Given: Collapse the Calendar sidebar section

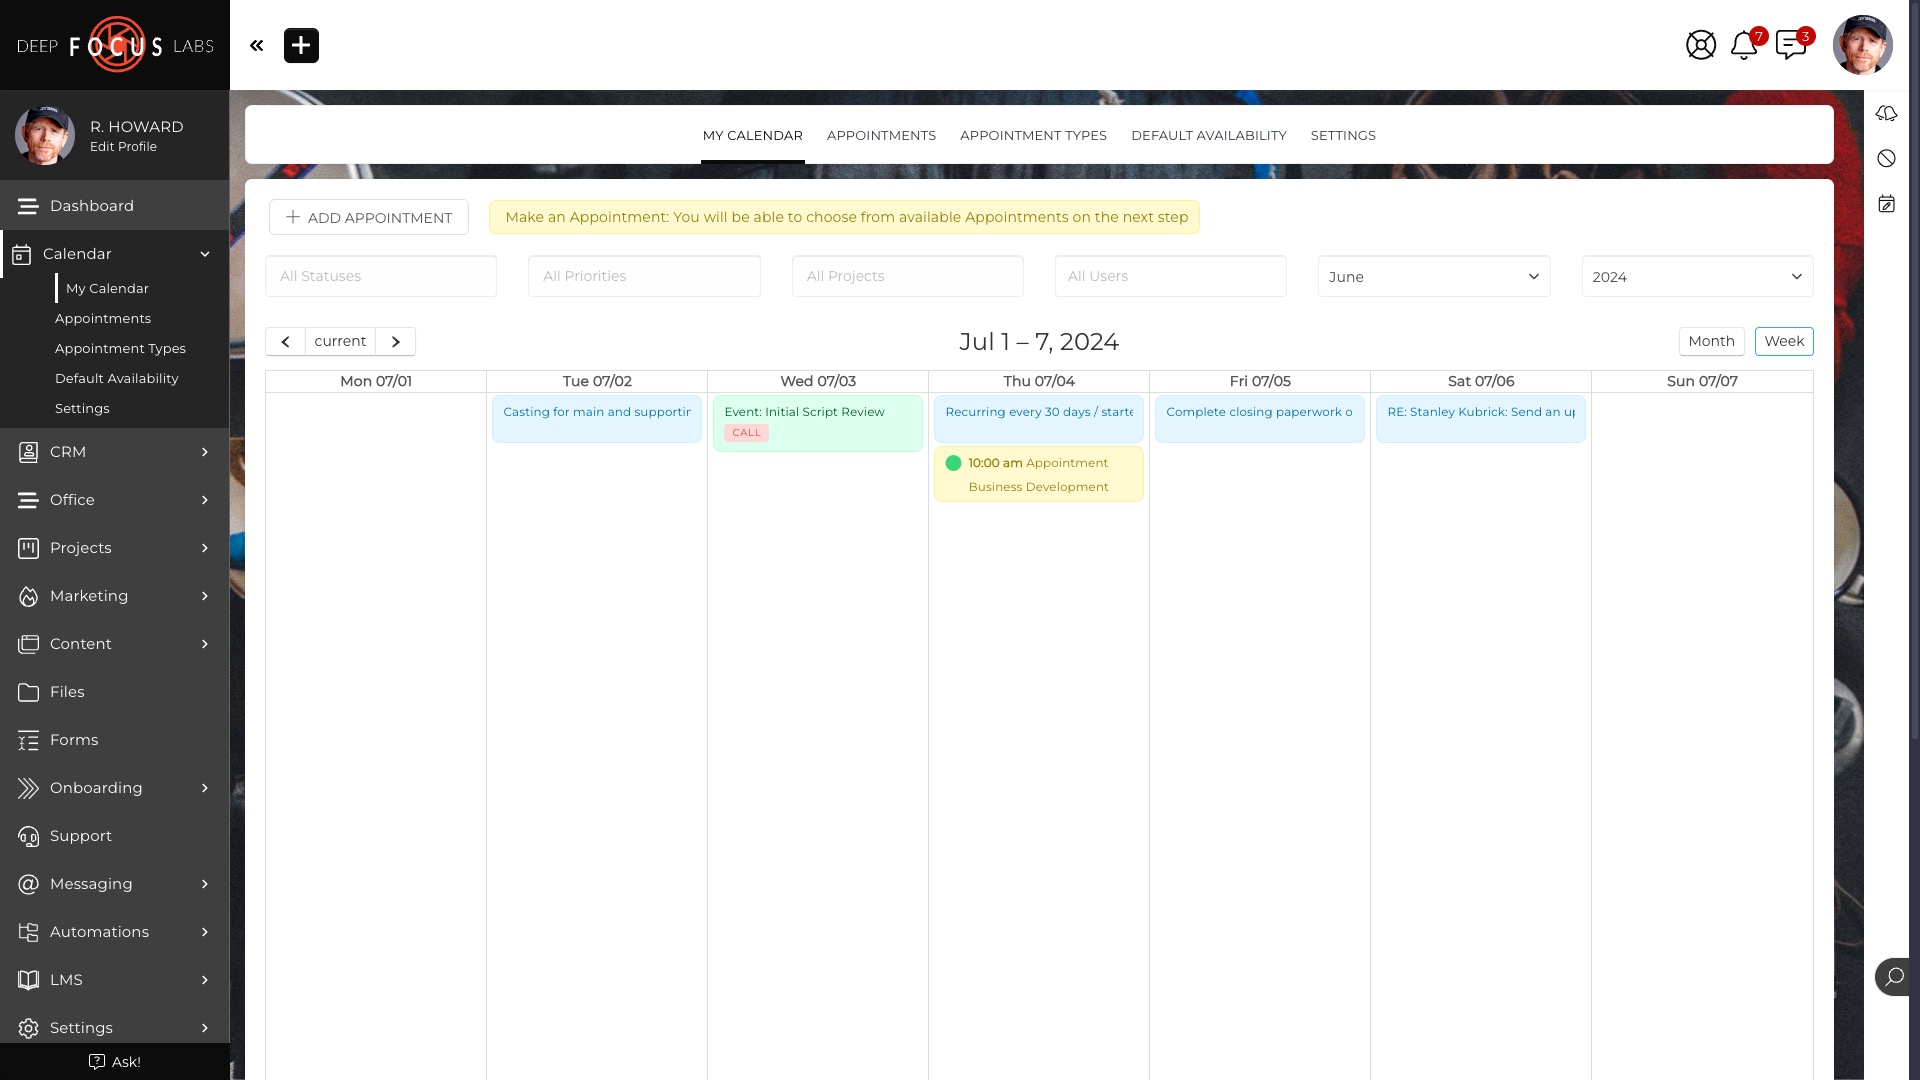Looking at the screenshot, I should [205, 254].
